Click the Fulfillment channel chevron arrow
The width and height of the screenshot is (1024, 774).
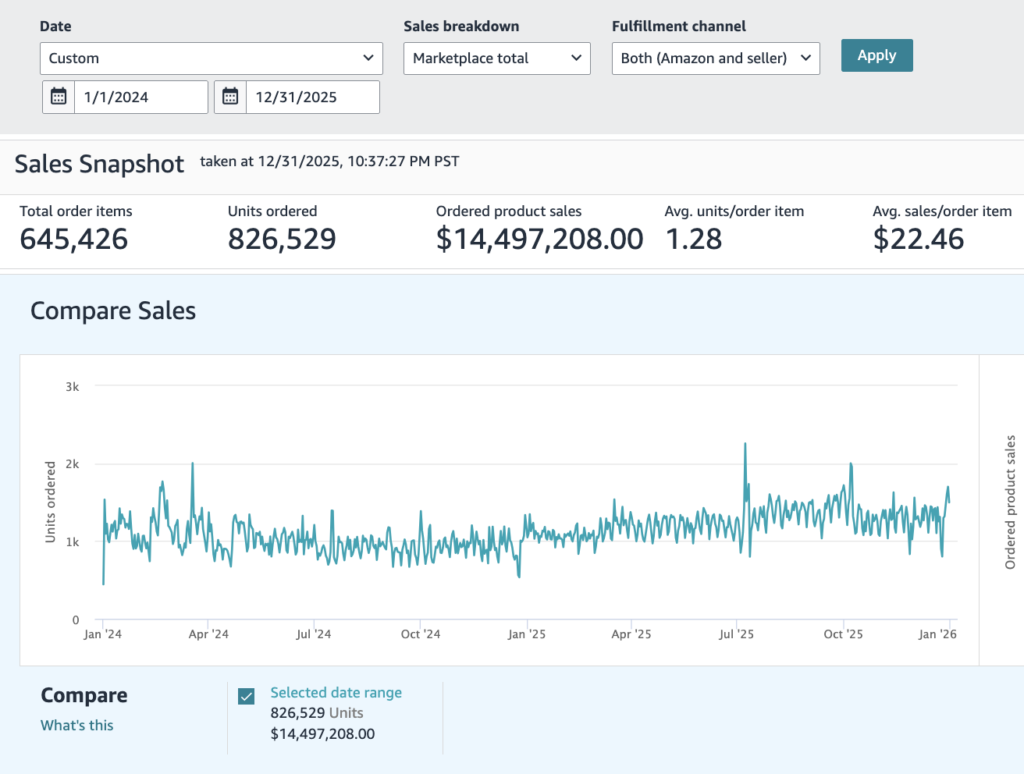[806, 58]
